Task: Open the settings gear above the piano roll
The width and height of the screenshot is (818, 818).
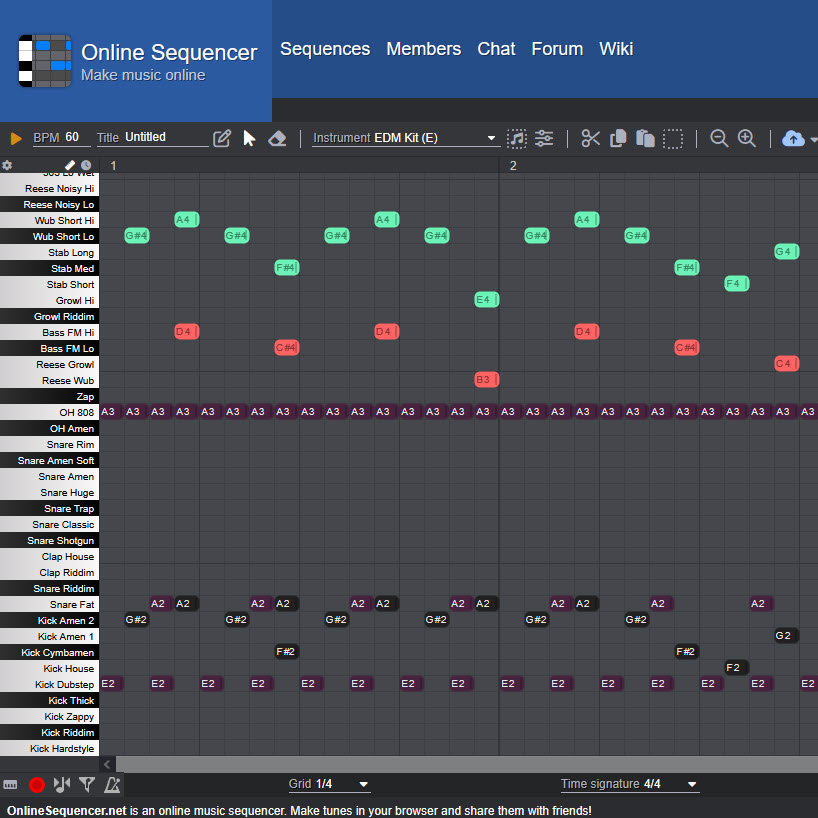Action: click(x=7, y=165)
